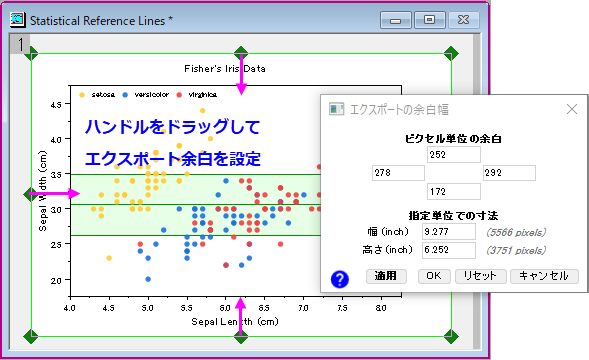Click the graph window vertical scrollbar
The width and height of the screenshot is (589, 360).
coord(476,192)
